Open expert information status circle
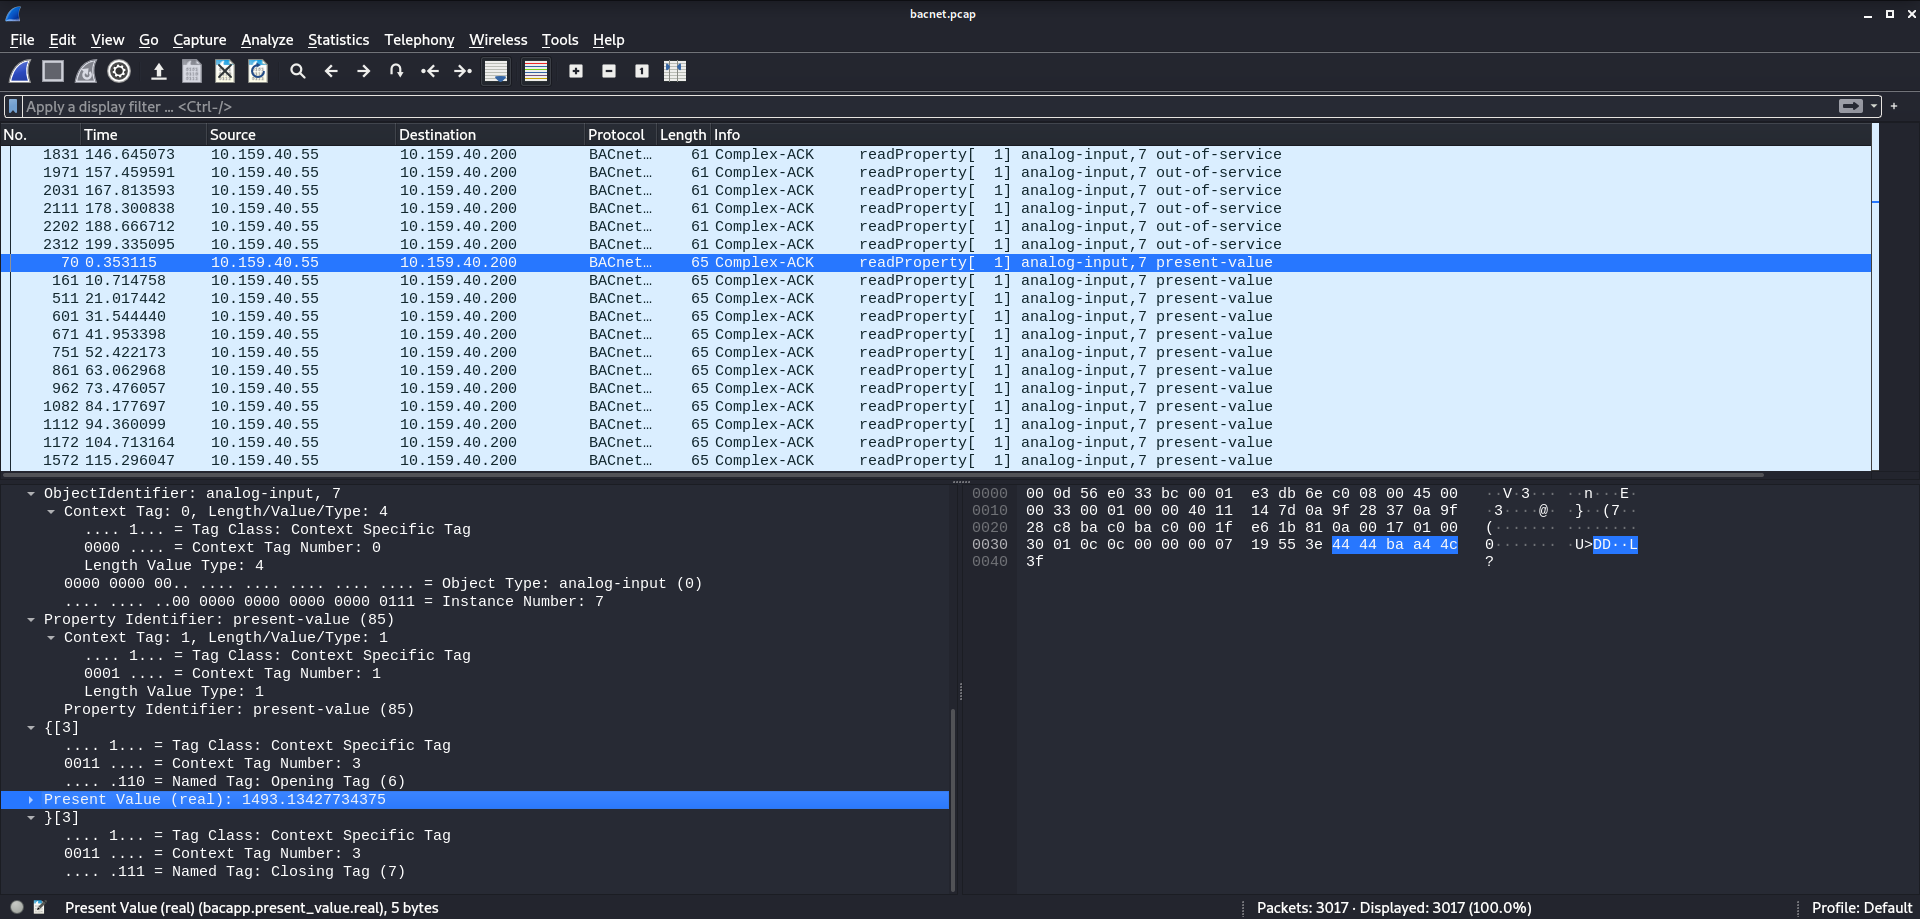The image size is (1920, 919). pos(17,907)
